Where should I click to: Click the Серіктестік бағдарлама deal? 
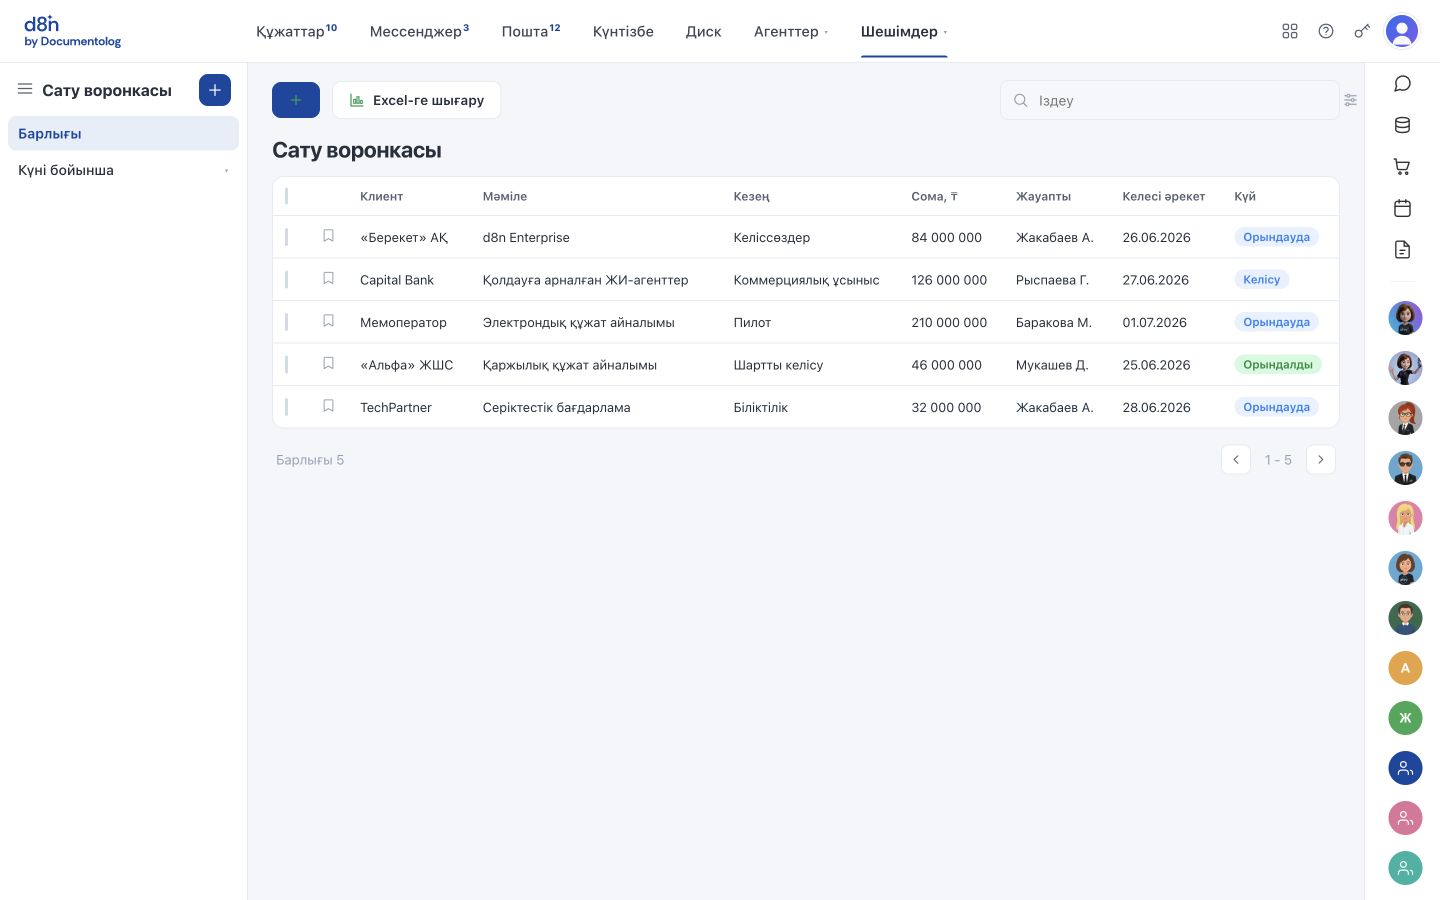[x=556, y=407]
